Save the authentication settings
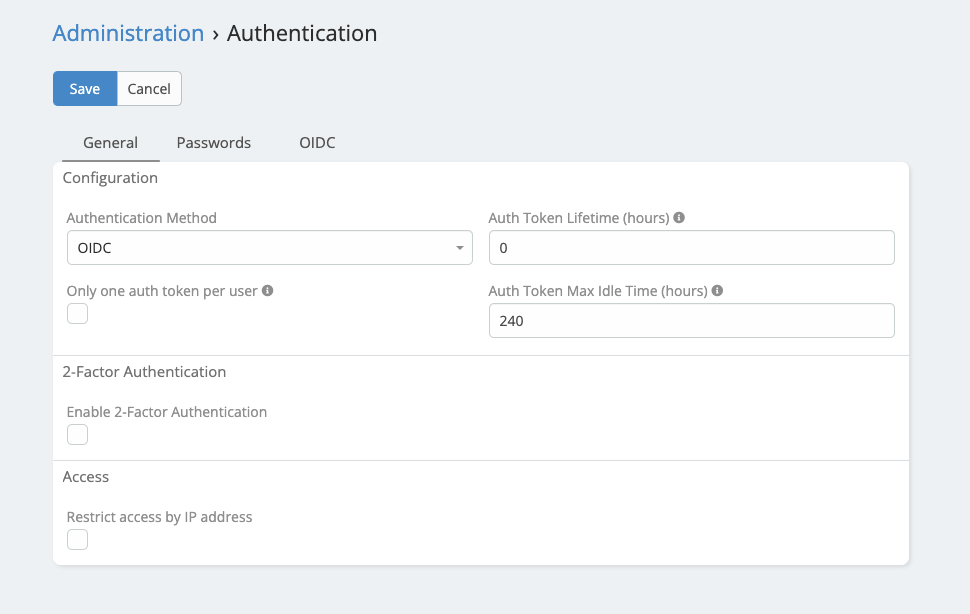The image size is (970, 614). [x=85, y=89]
